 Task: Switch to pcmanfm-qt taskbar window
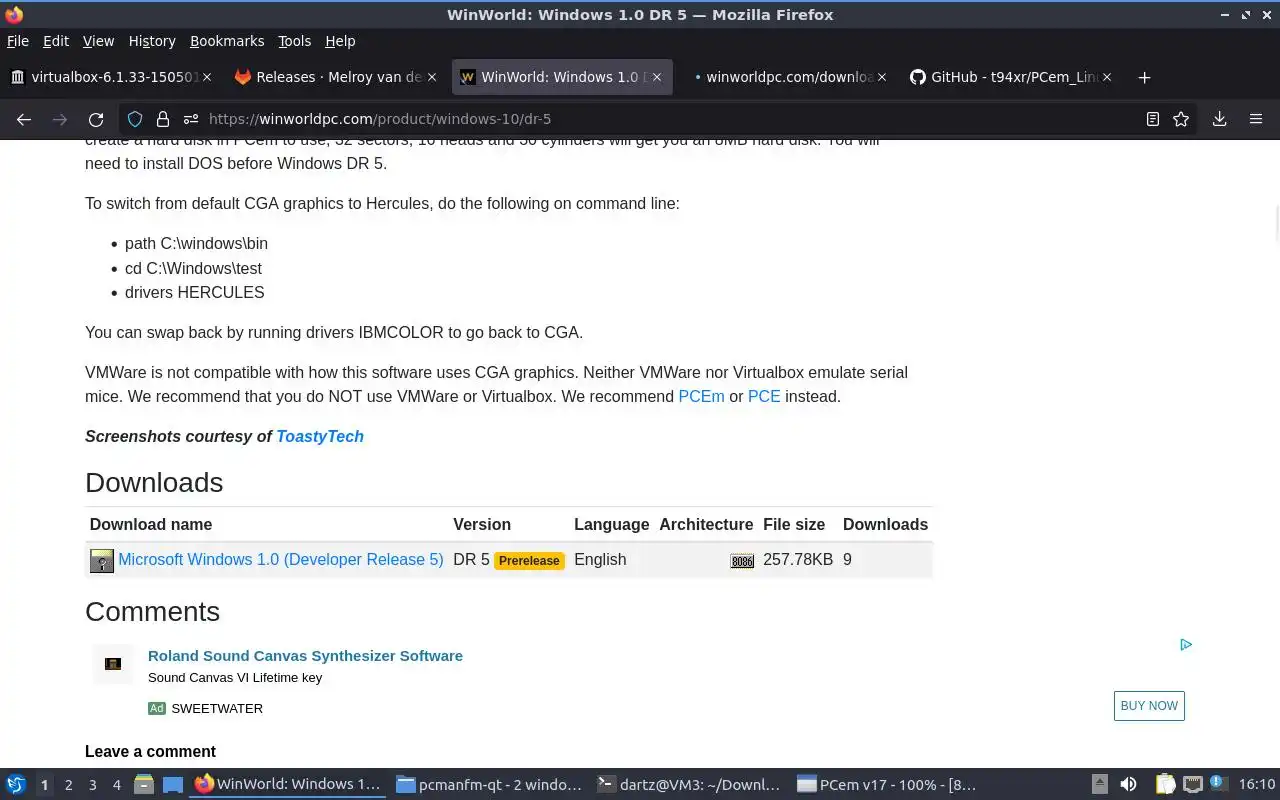489,784
